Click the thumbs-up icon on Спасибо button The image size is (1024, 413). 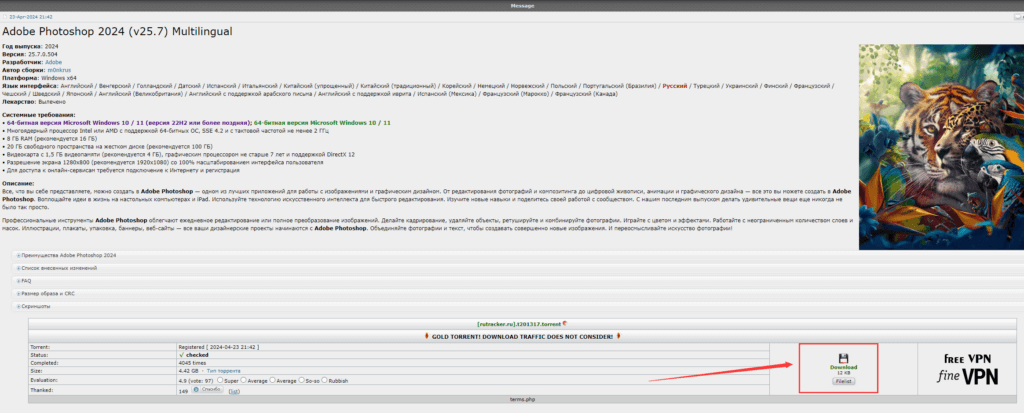pos(196,389)
